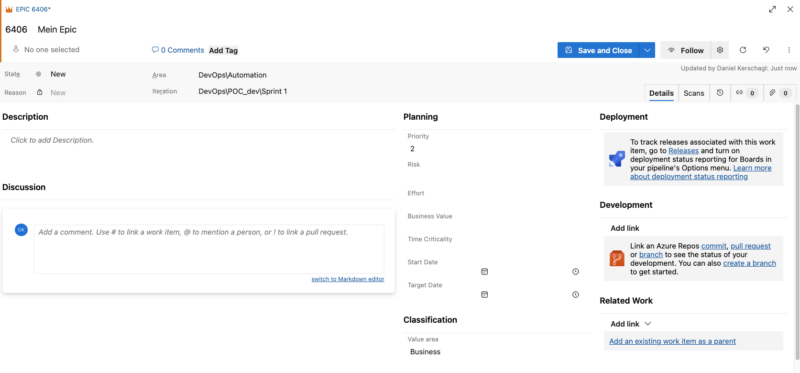
Task: Select the Iteration field DevOps\POC_dev\Sprint 1
Action: (x=243, y=91)
